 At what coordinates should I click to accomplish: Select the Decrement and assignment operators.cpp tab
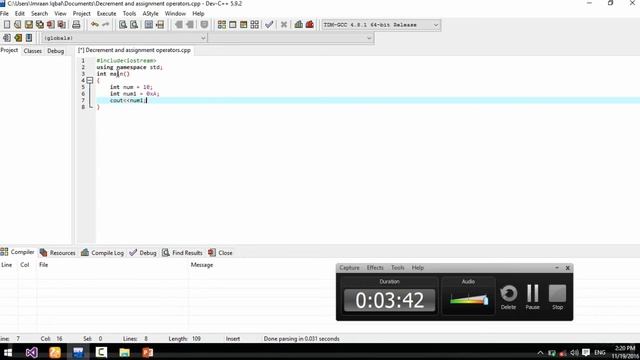tap(134, 50)
